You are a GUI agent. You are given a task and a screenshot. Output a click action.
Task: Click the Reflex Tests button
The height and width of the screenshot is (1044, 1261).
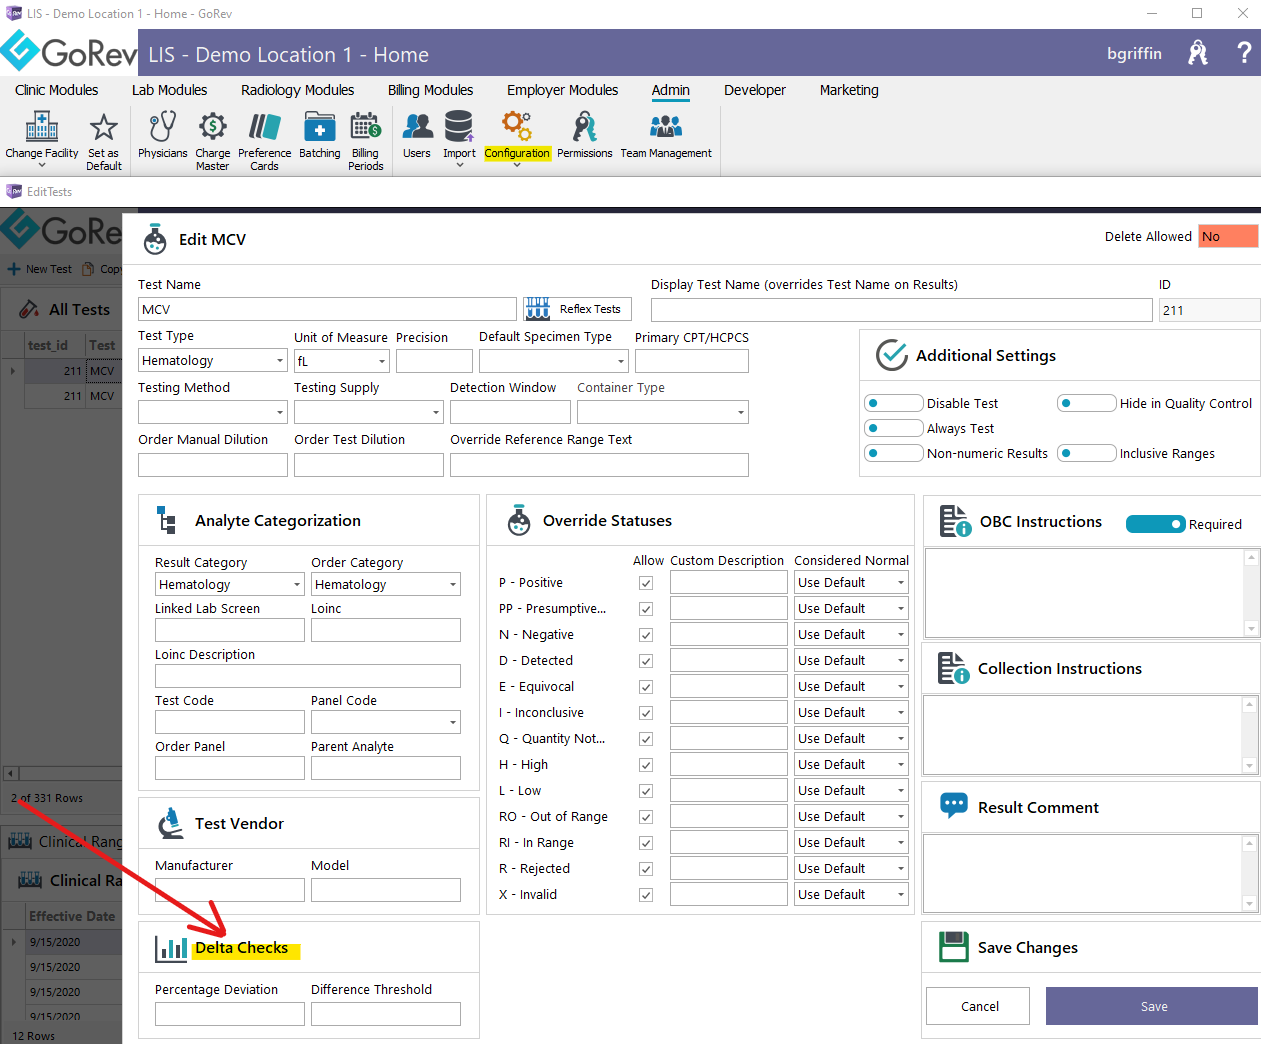[x=576, y=309]
